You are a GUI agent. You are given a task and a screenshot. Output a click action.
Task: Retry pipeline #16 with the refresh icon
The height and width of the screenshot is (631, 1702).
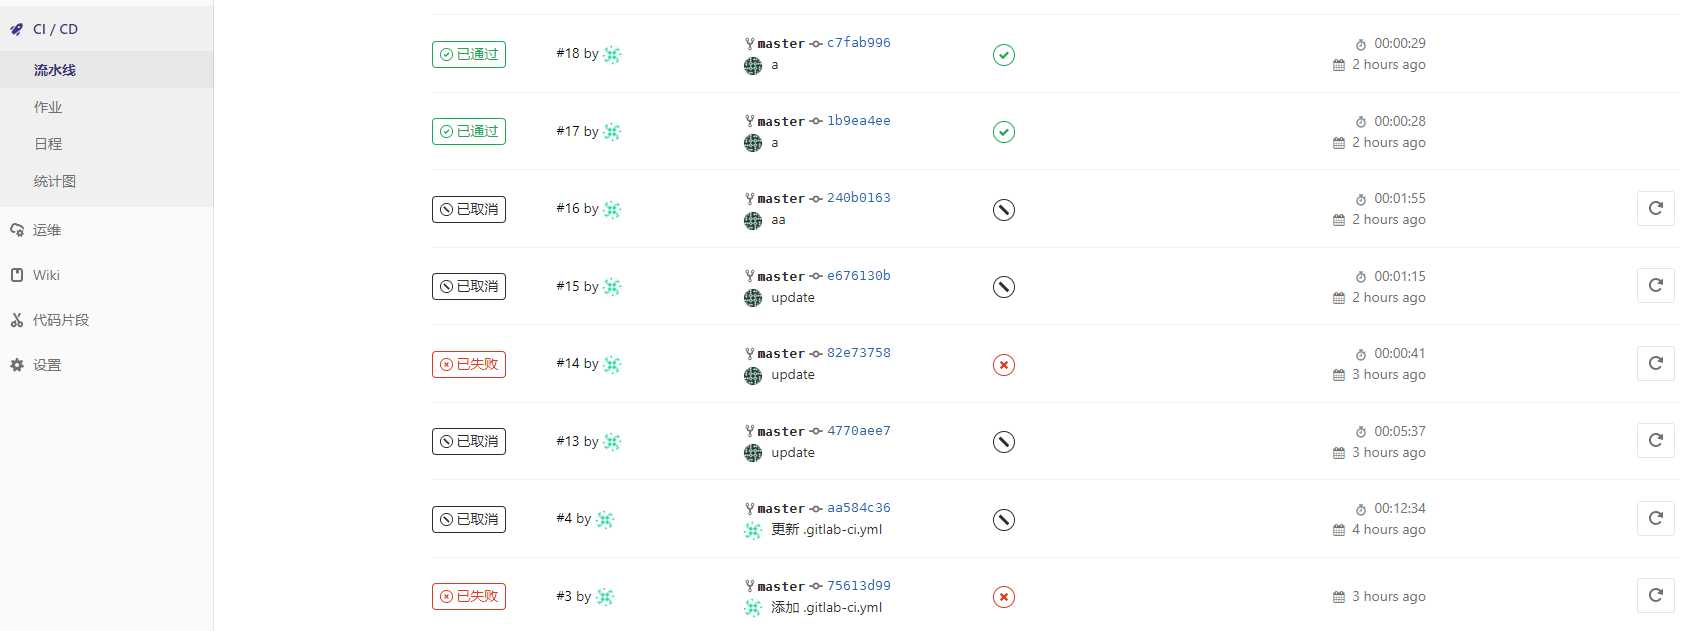click(1655, 208)
